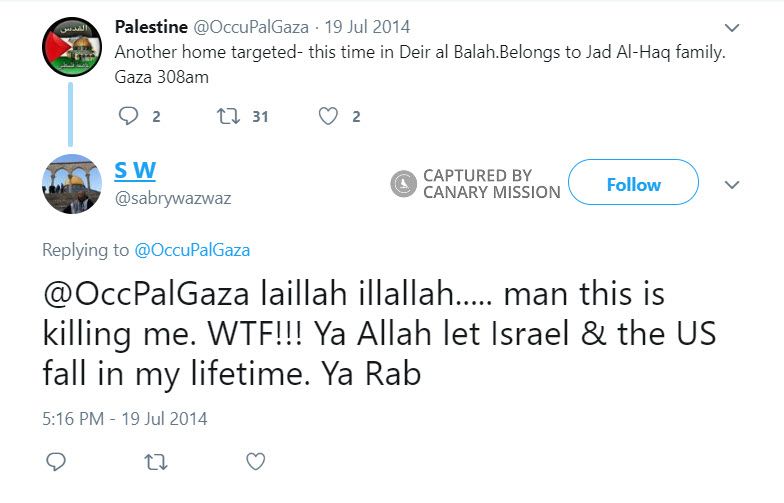Image resolution: width=784 pixels, height=503 pixels.
Task: Open the 5:16 PM - 19 Jul 2014 timestamp
Action: tap(125, 419)
